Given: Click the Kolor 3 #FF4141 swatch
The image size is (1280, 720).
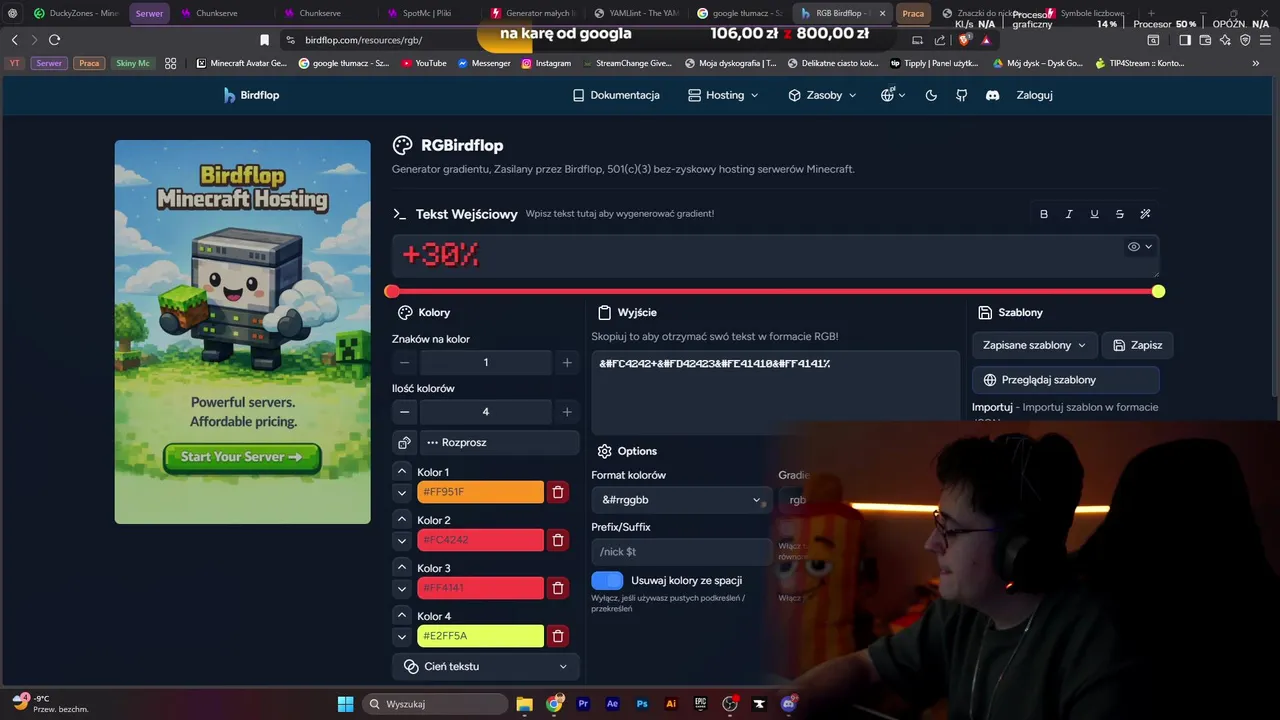Looking at the screenshot, I should 480,588.
